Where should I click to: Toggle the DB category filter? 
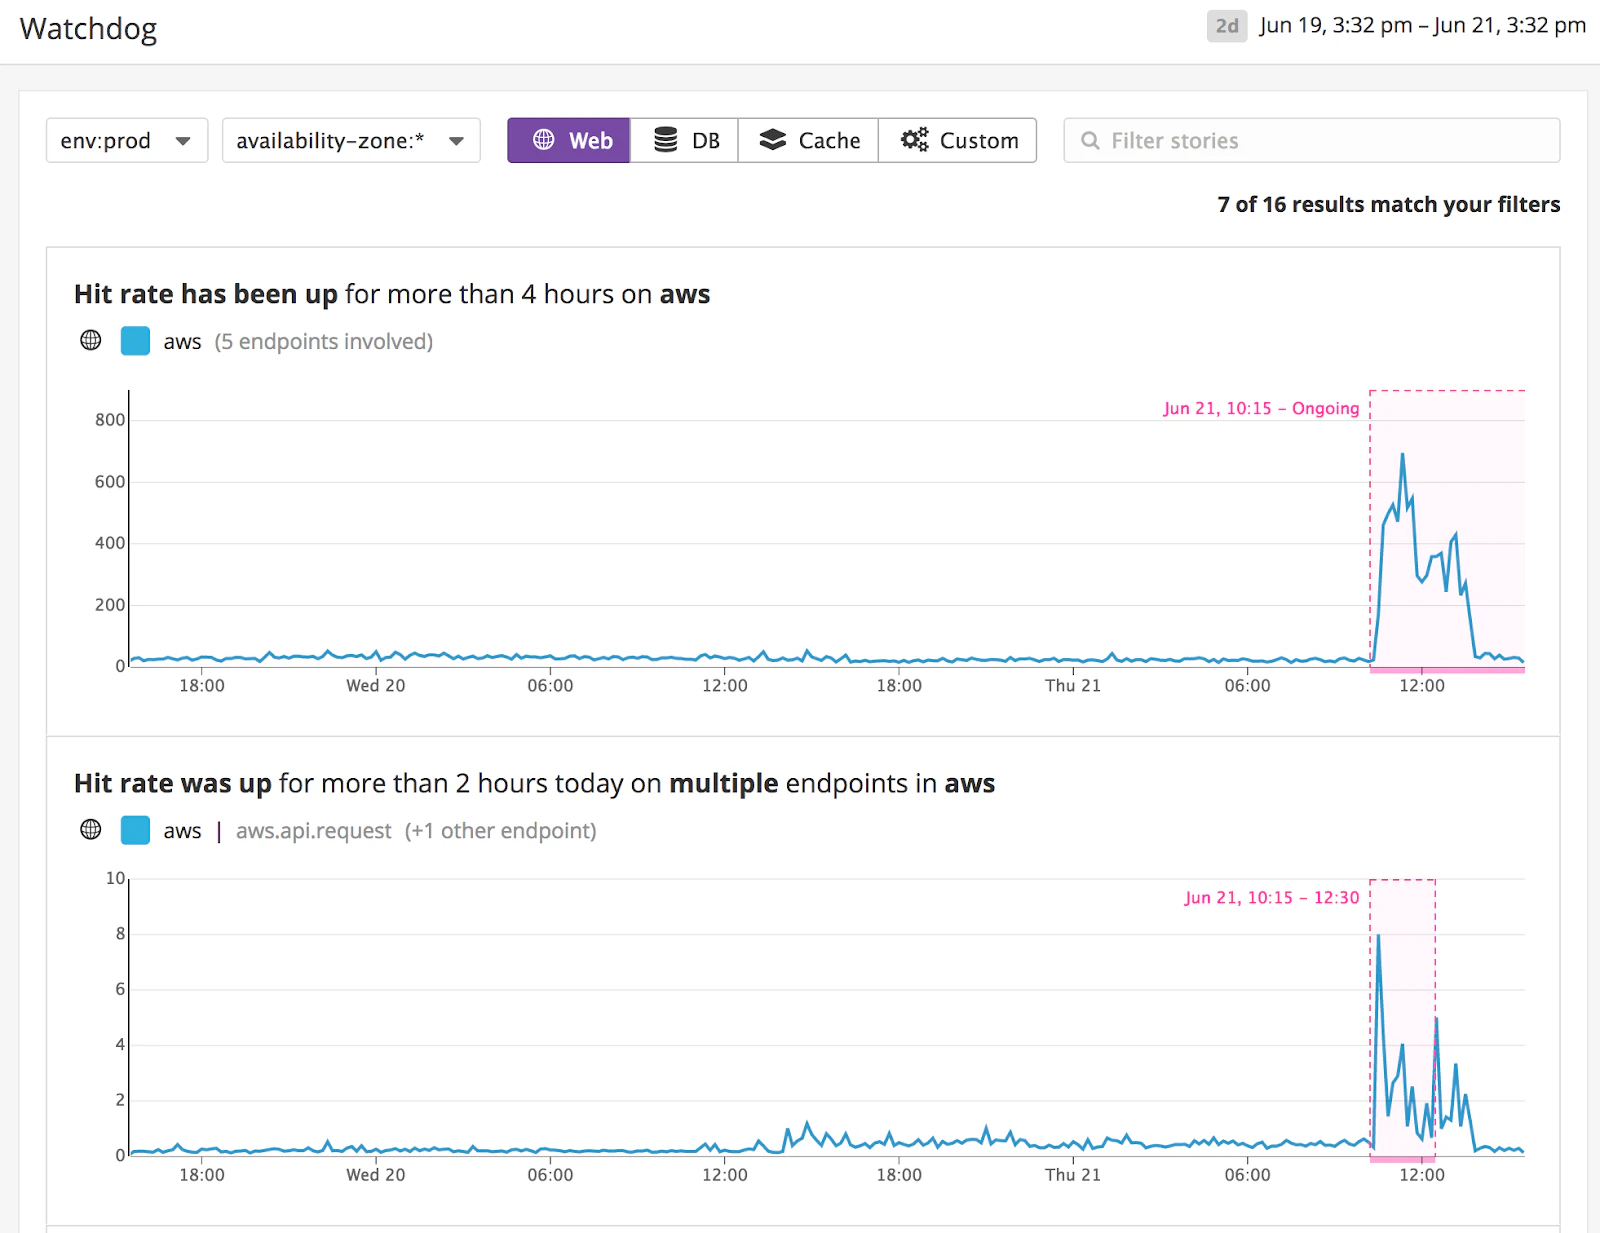pyautogui.click(x=685, y=140)
